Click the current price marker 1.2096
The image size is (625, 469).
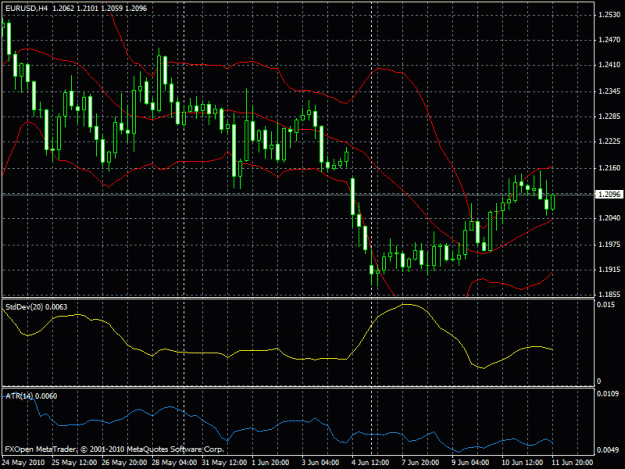click(609, 194)
